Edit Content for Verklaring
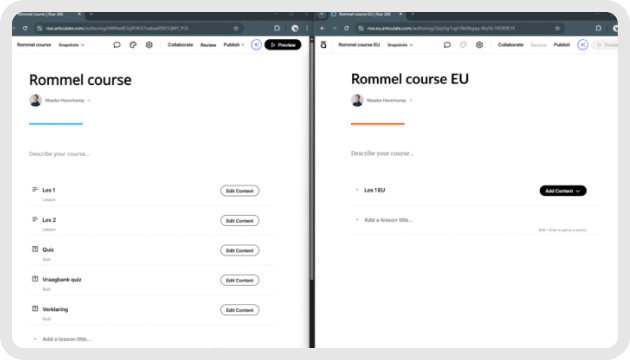Viewport: 630px width, 360px height. point(239,310)
